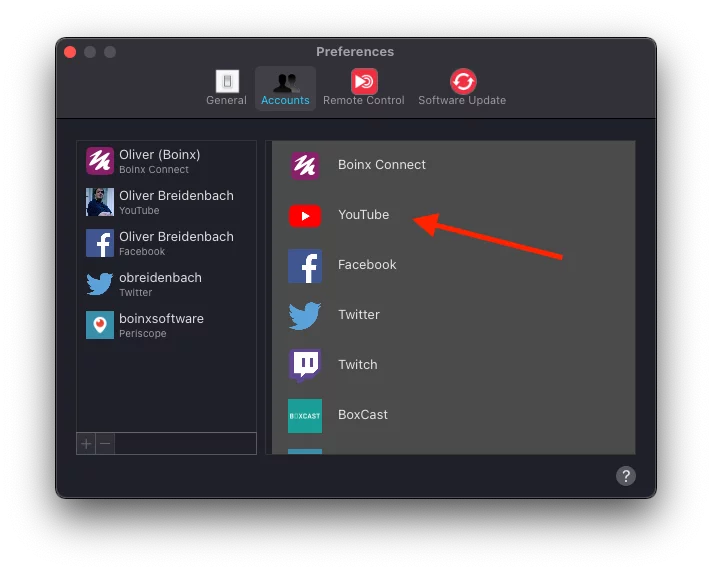Remove account with the minus button
Screen dimensions: 712x572
pyautogui.click(x=105, y=444)
